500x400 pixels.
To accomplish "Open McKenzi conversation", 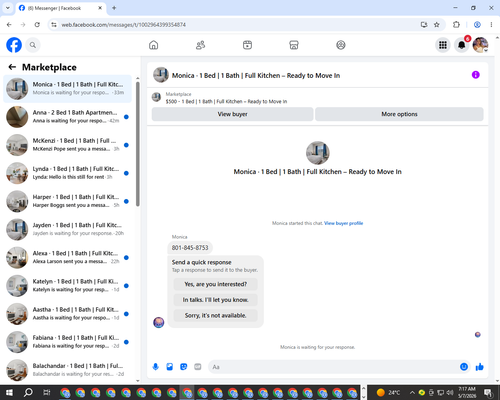I will click(67, 145).
